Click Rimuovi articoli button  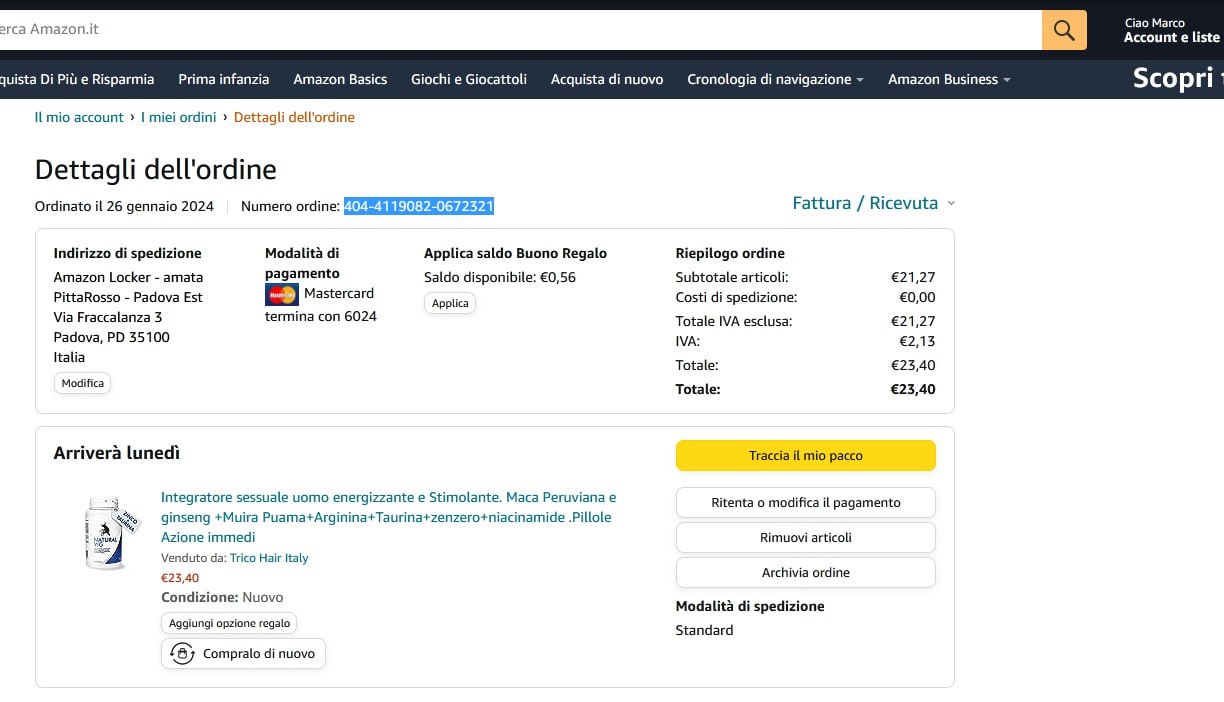(805, 538)
